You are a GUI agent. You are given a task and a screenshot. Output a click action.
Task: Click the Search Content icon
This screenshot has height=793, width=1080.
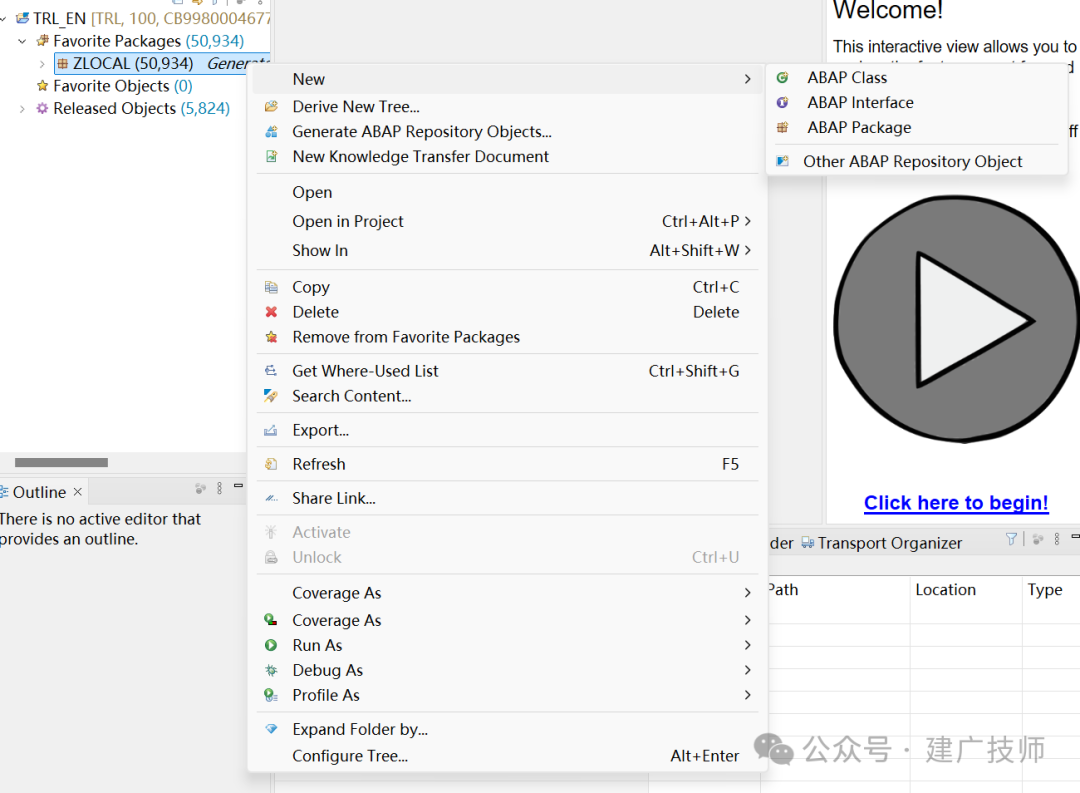tap(271, 396)
